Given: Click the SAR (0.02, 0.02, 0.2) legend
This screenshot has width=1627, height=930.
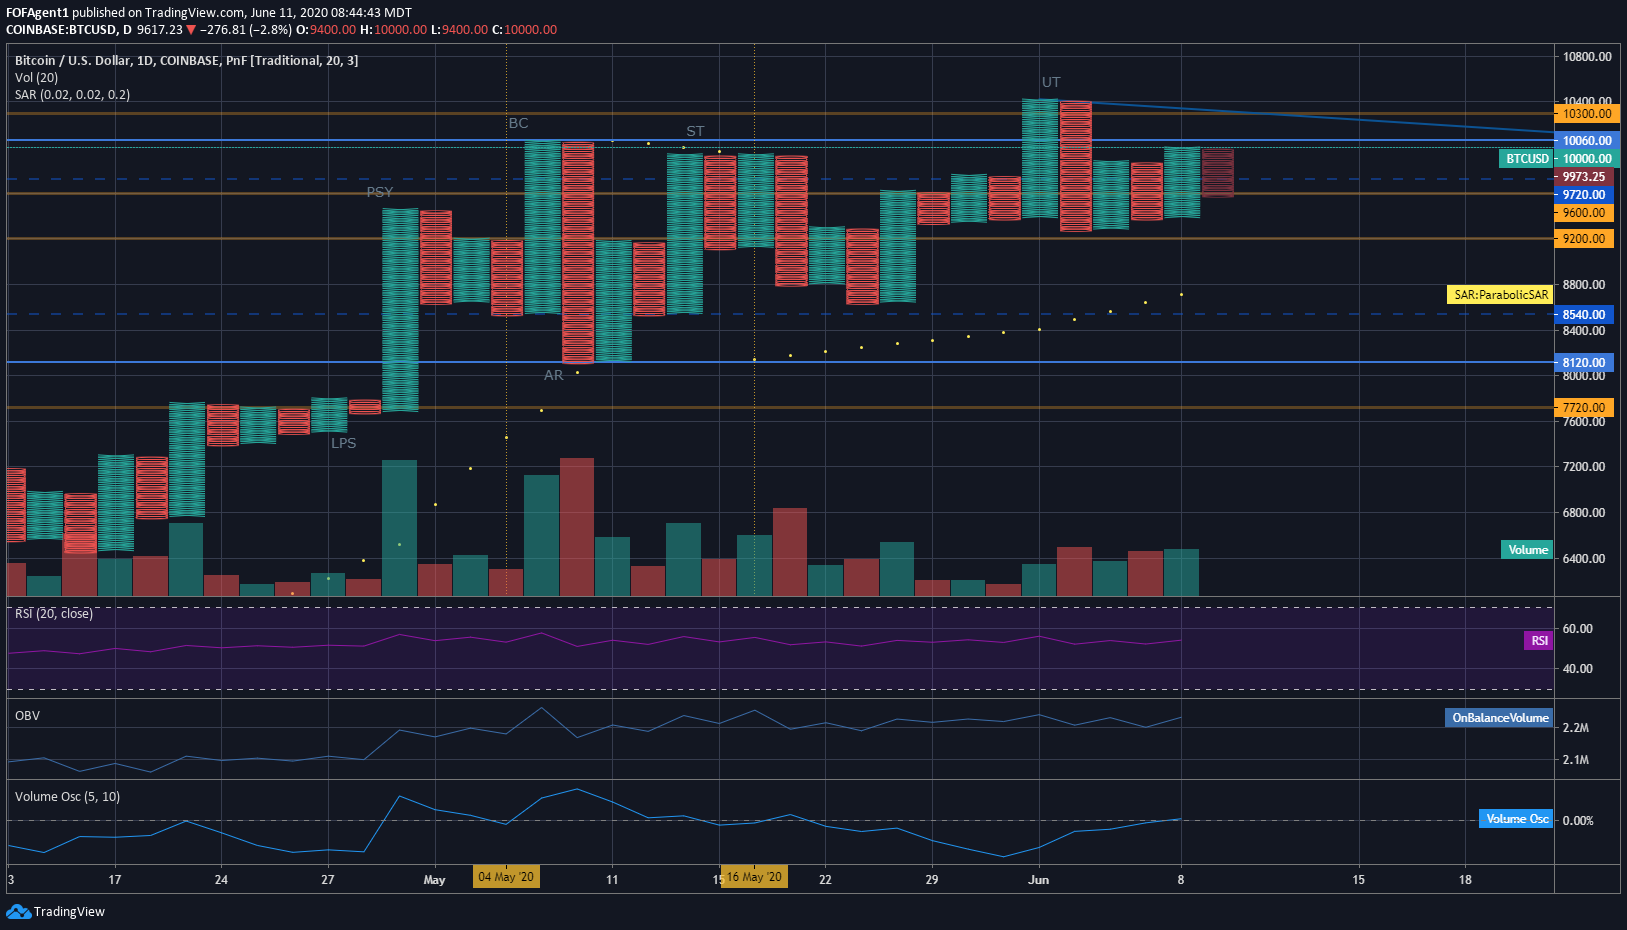Looking at the screenshot, I should pyautogui.click(x=72, y=95).
